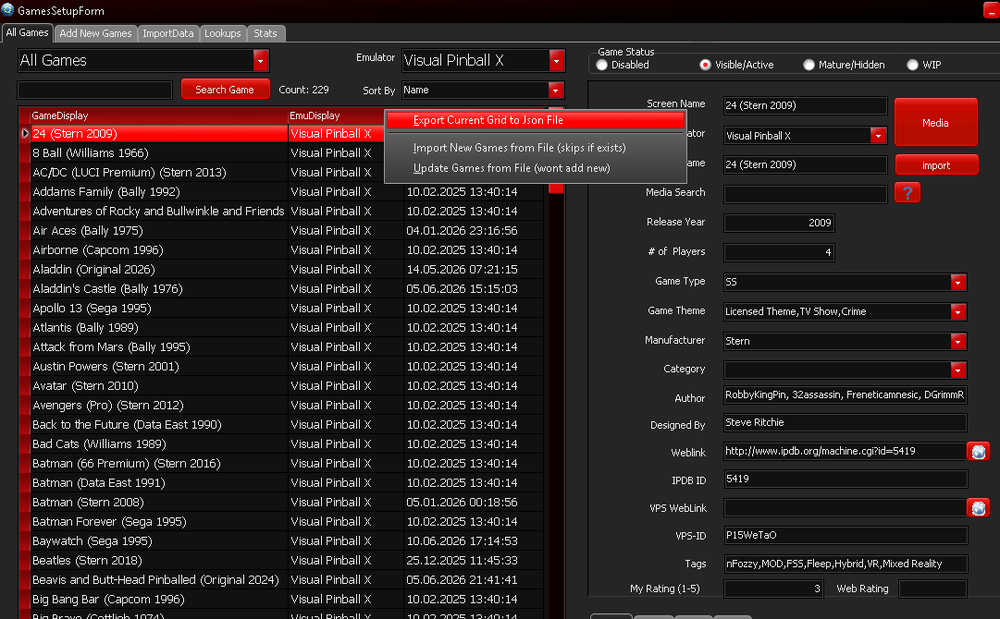Image resolution: width=1000 pixels, height=619 pixels.
Task: Expand the Game Theme dropdown
Action: tap(958, 312)
